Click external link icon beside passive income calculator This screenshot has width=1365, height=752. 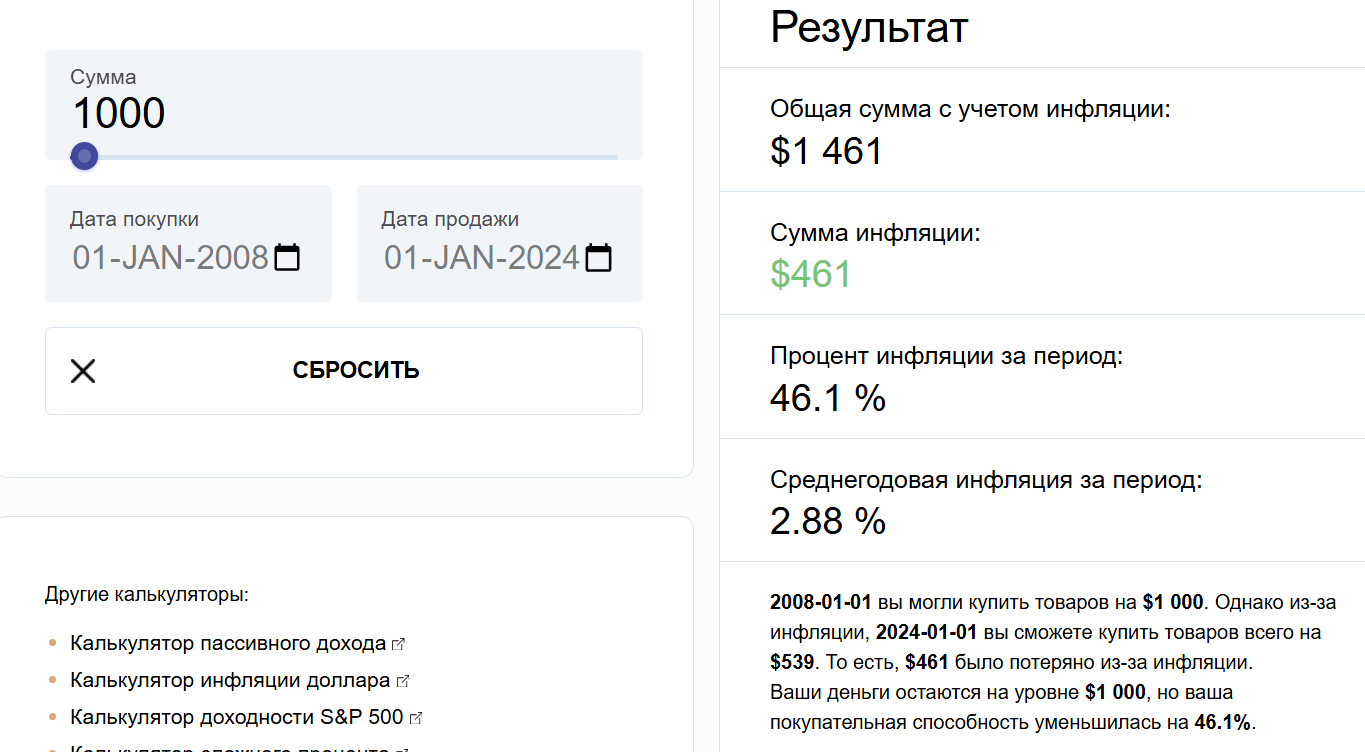tap(399, 644)
